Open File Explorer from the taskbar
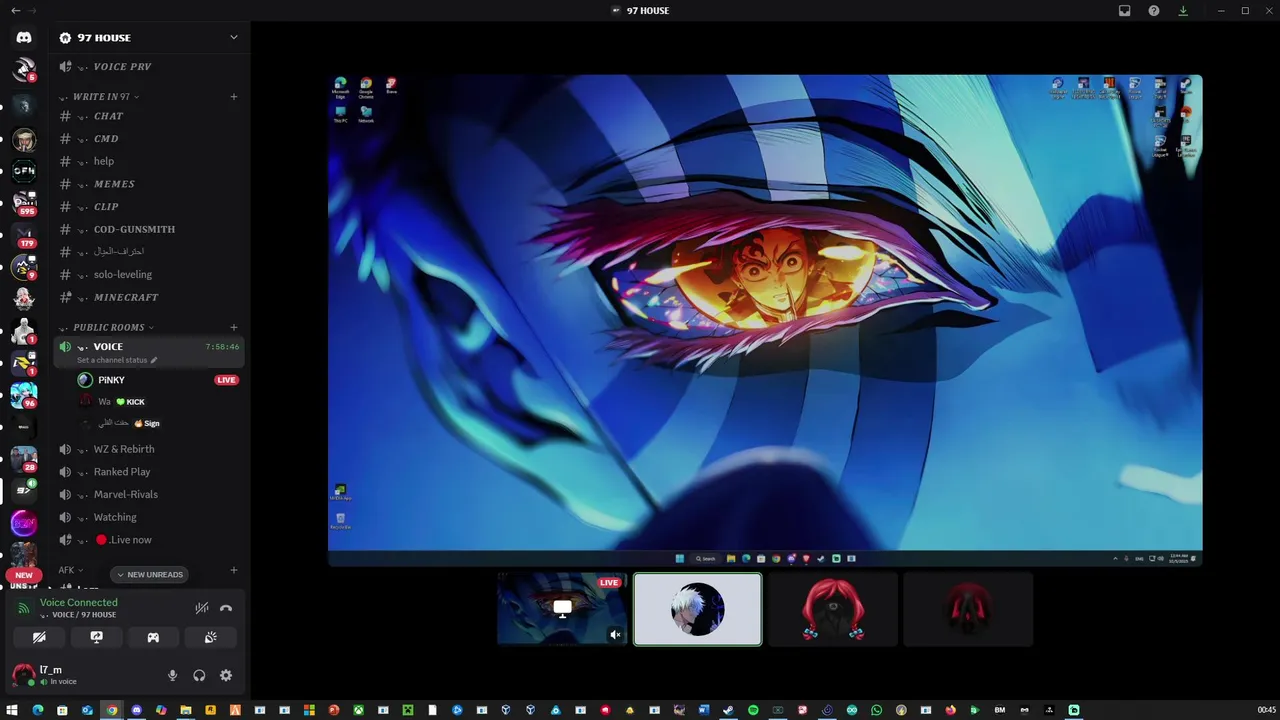Image resolution: width=1280 pixels, height=720 pixels. (186, 710)
